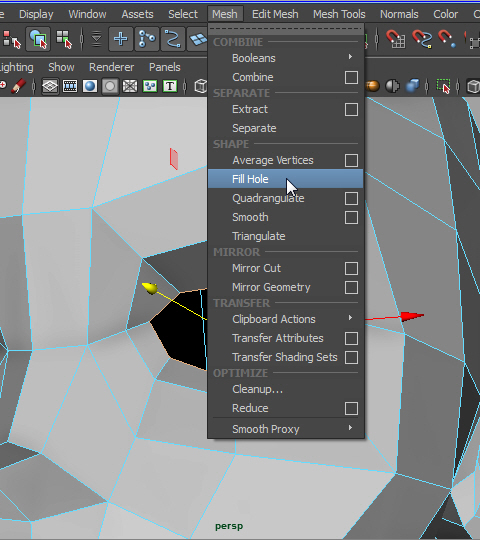Open the Display menu
The image size is (480, 540).
(36, 14)
